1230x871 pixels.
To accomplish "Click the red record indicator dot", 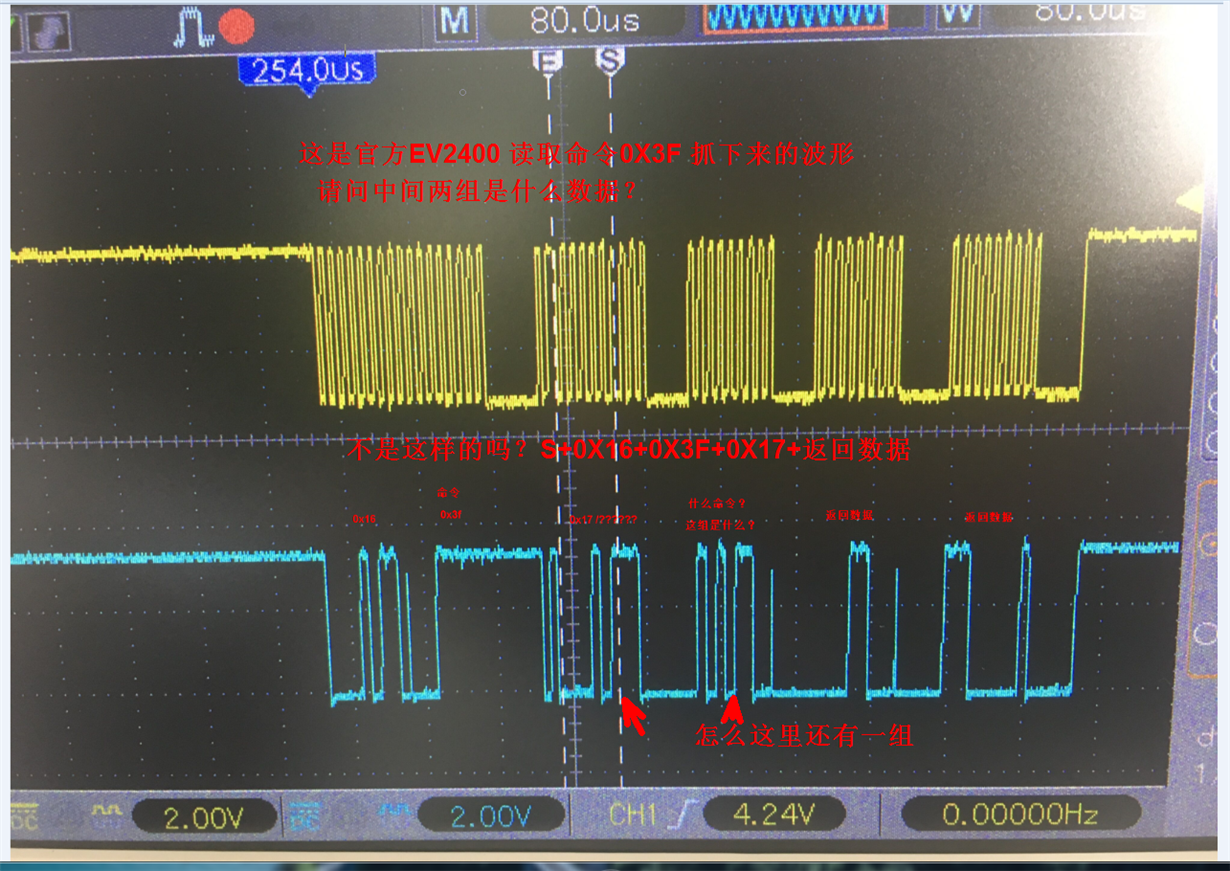I will click(x=236, y=26).
